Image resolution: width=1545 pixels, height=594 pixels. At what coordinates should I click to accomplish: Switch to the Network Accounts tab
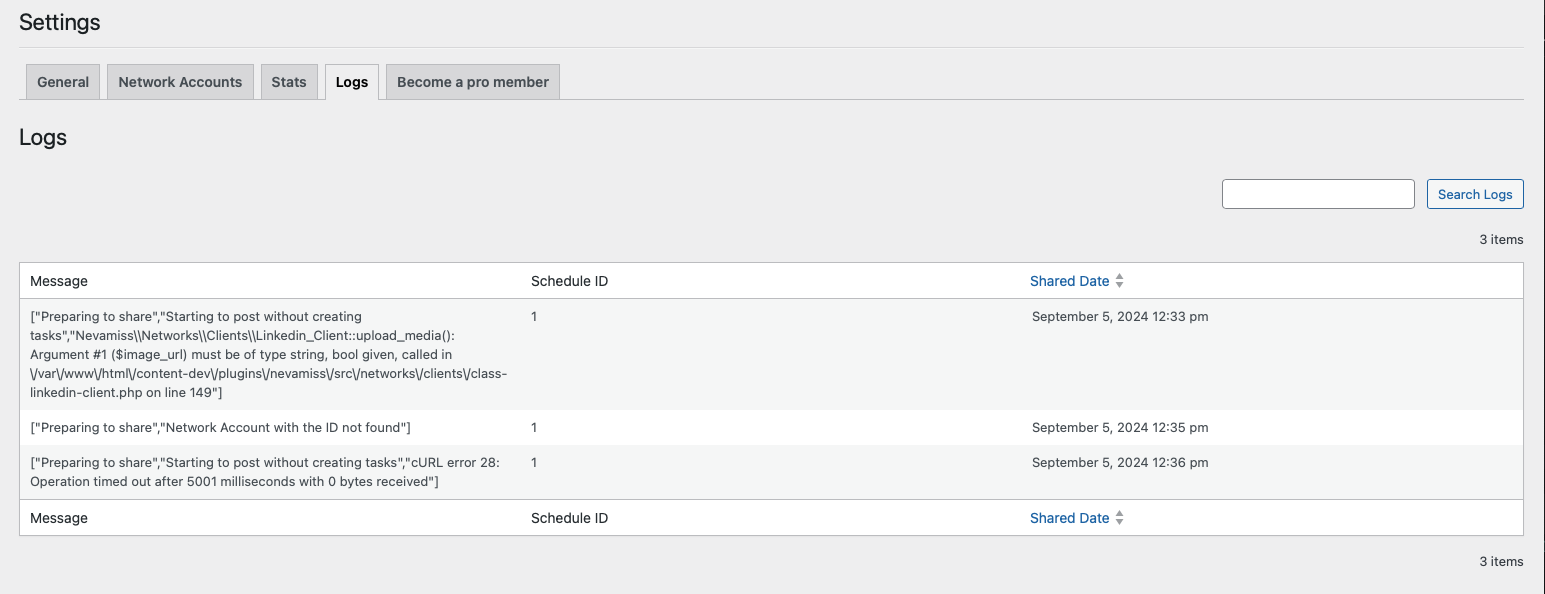coord(180,82)
